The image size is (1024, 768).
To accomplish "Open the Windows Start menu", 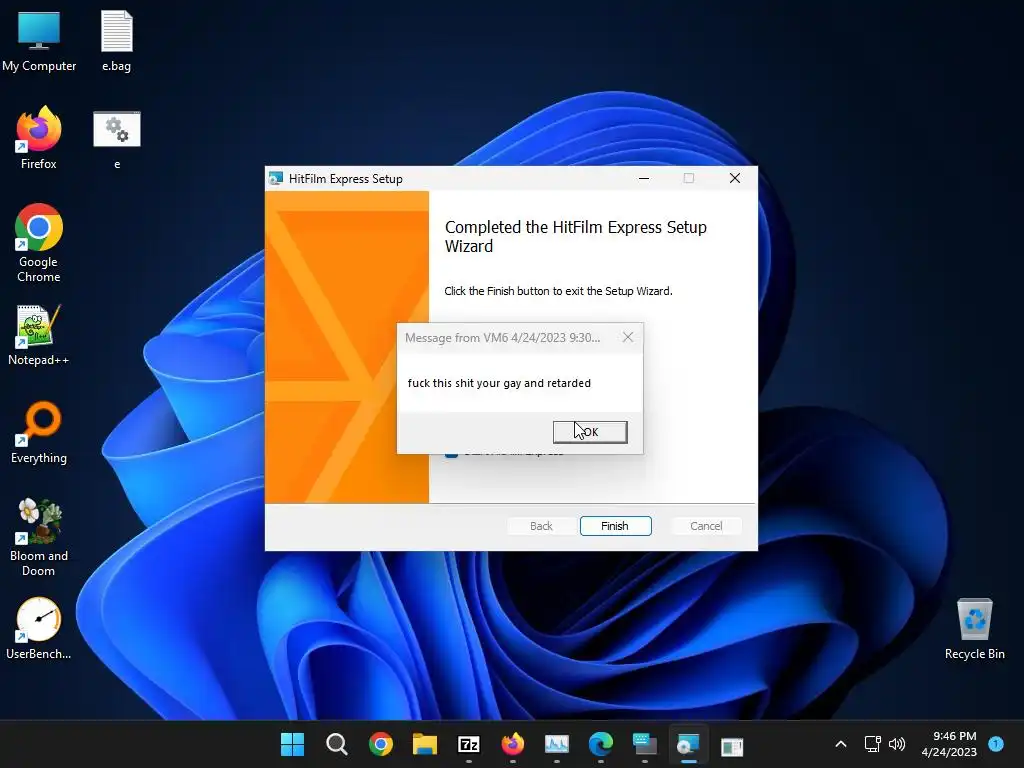I will pos(293,744).
